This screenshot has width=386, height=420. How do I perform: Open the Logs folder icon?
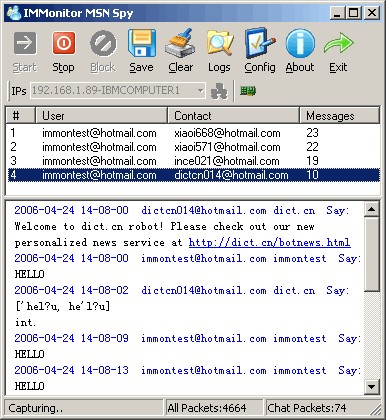(219, 43)
